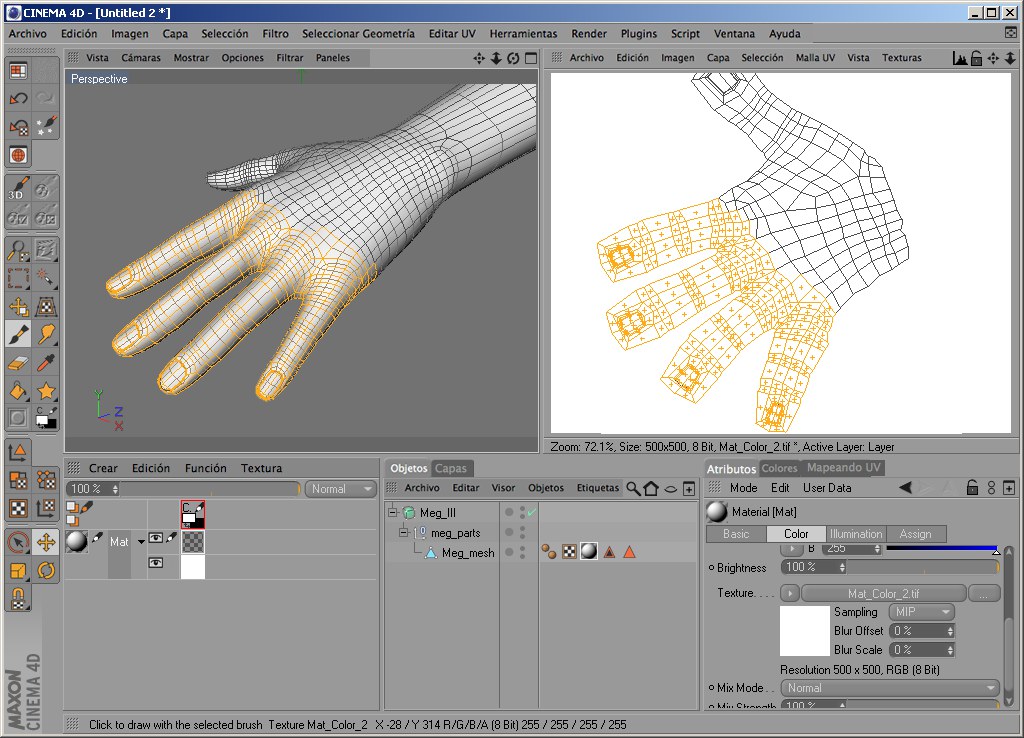Select the eraser tool in left toolbar
1024x738 pixels.
click(18, 362)
